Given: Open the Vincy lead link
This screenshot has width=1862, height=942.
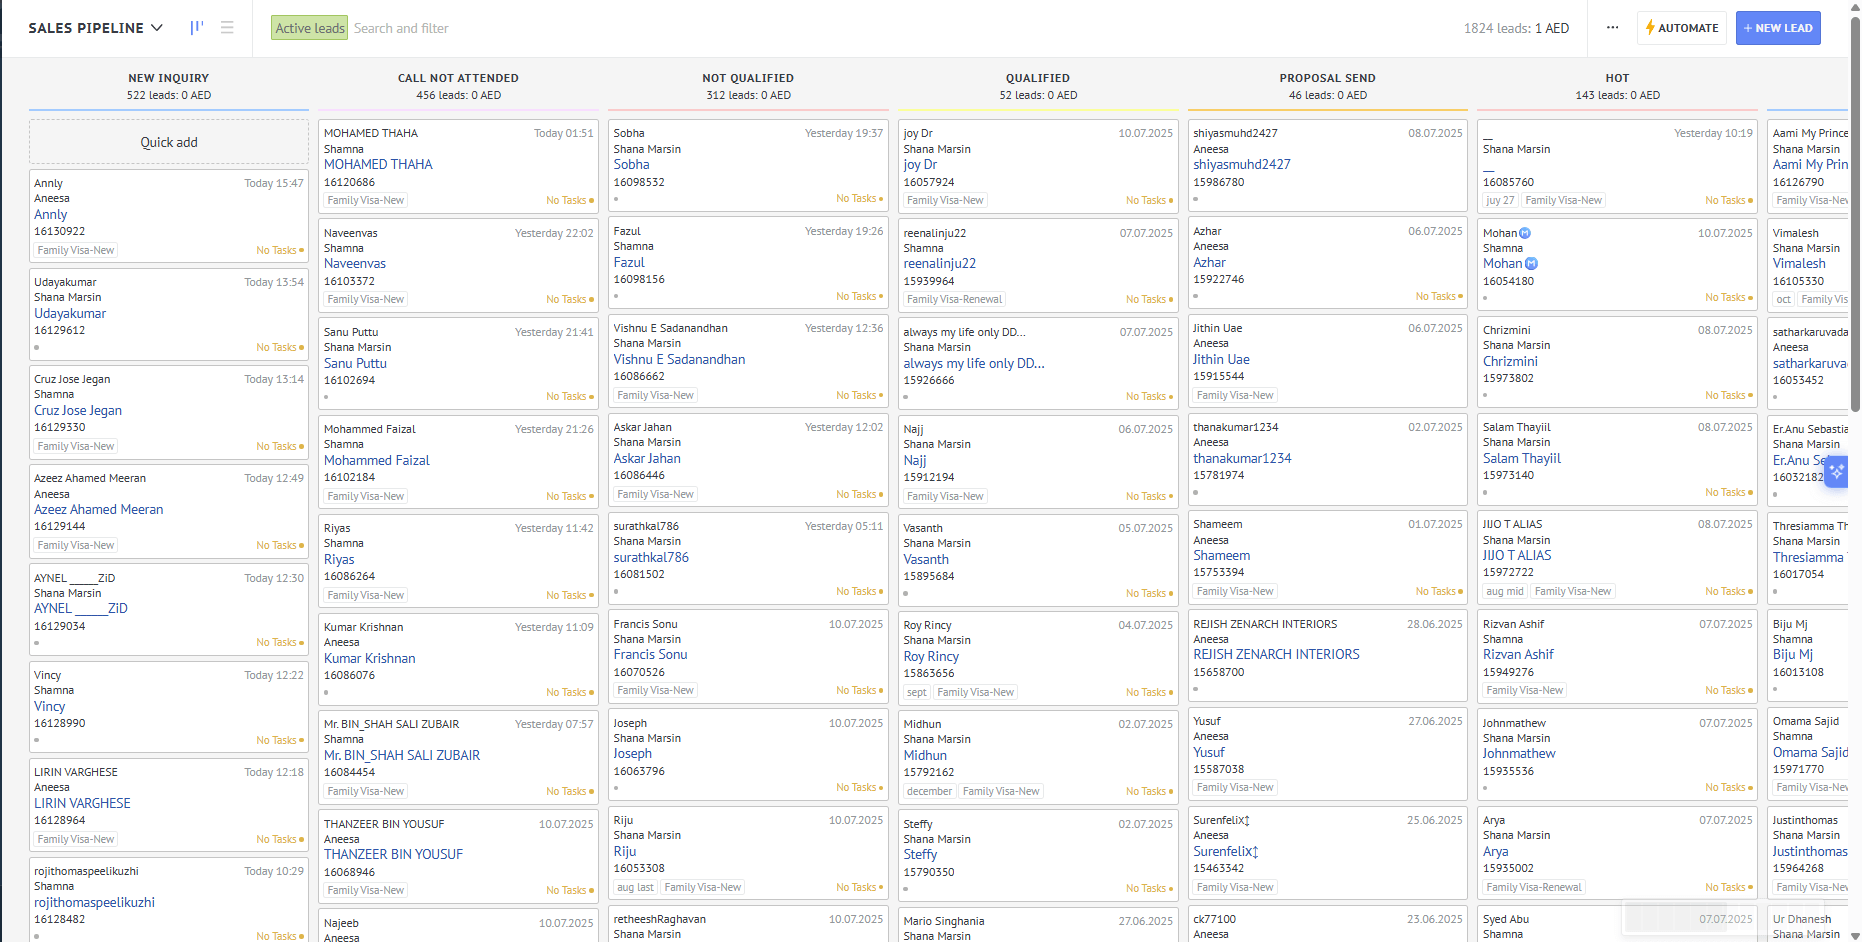Looking at the screenshot, I should coord(49,706).
